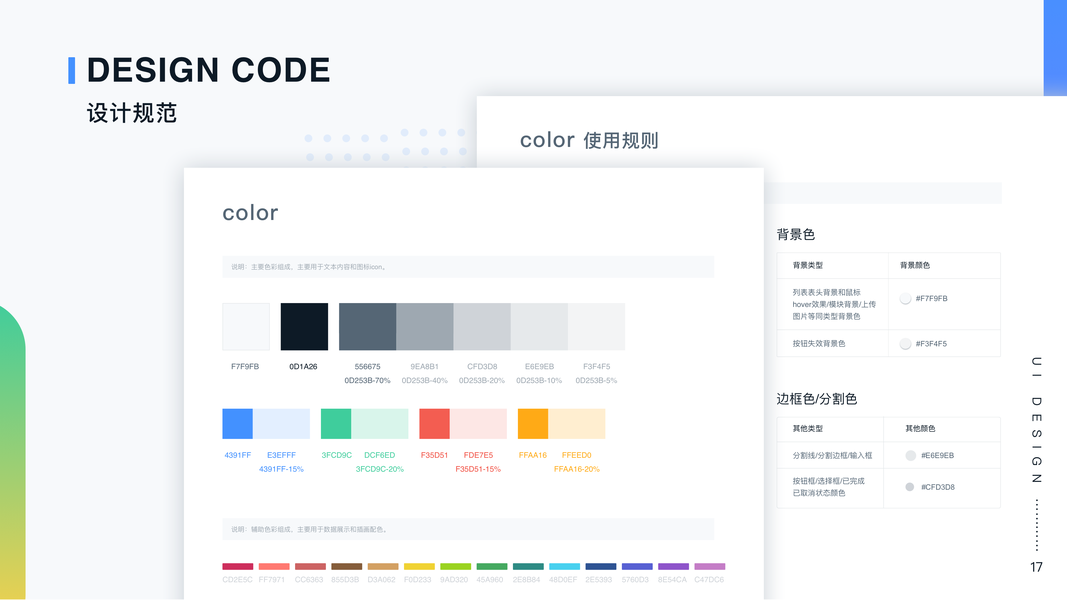Click the 列表表头背景和鼠标 hover description cell
This screenshot has width=1067, height=600.
click(x=834, y=304)
